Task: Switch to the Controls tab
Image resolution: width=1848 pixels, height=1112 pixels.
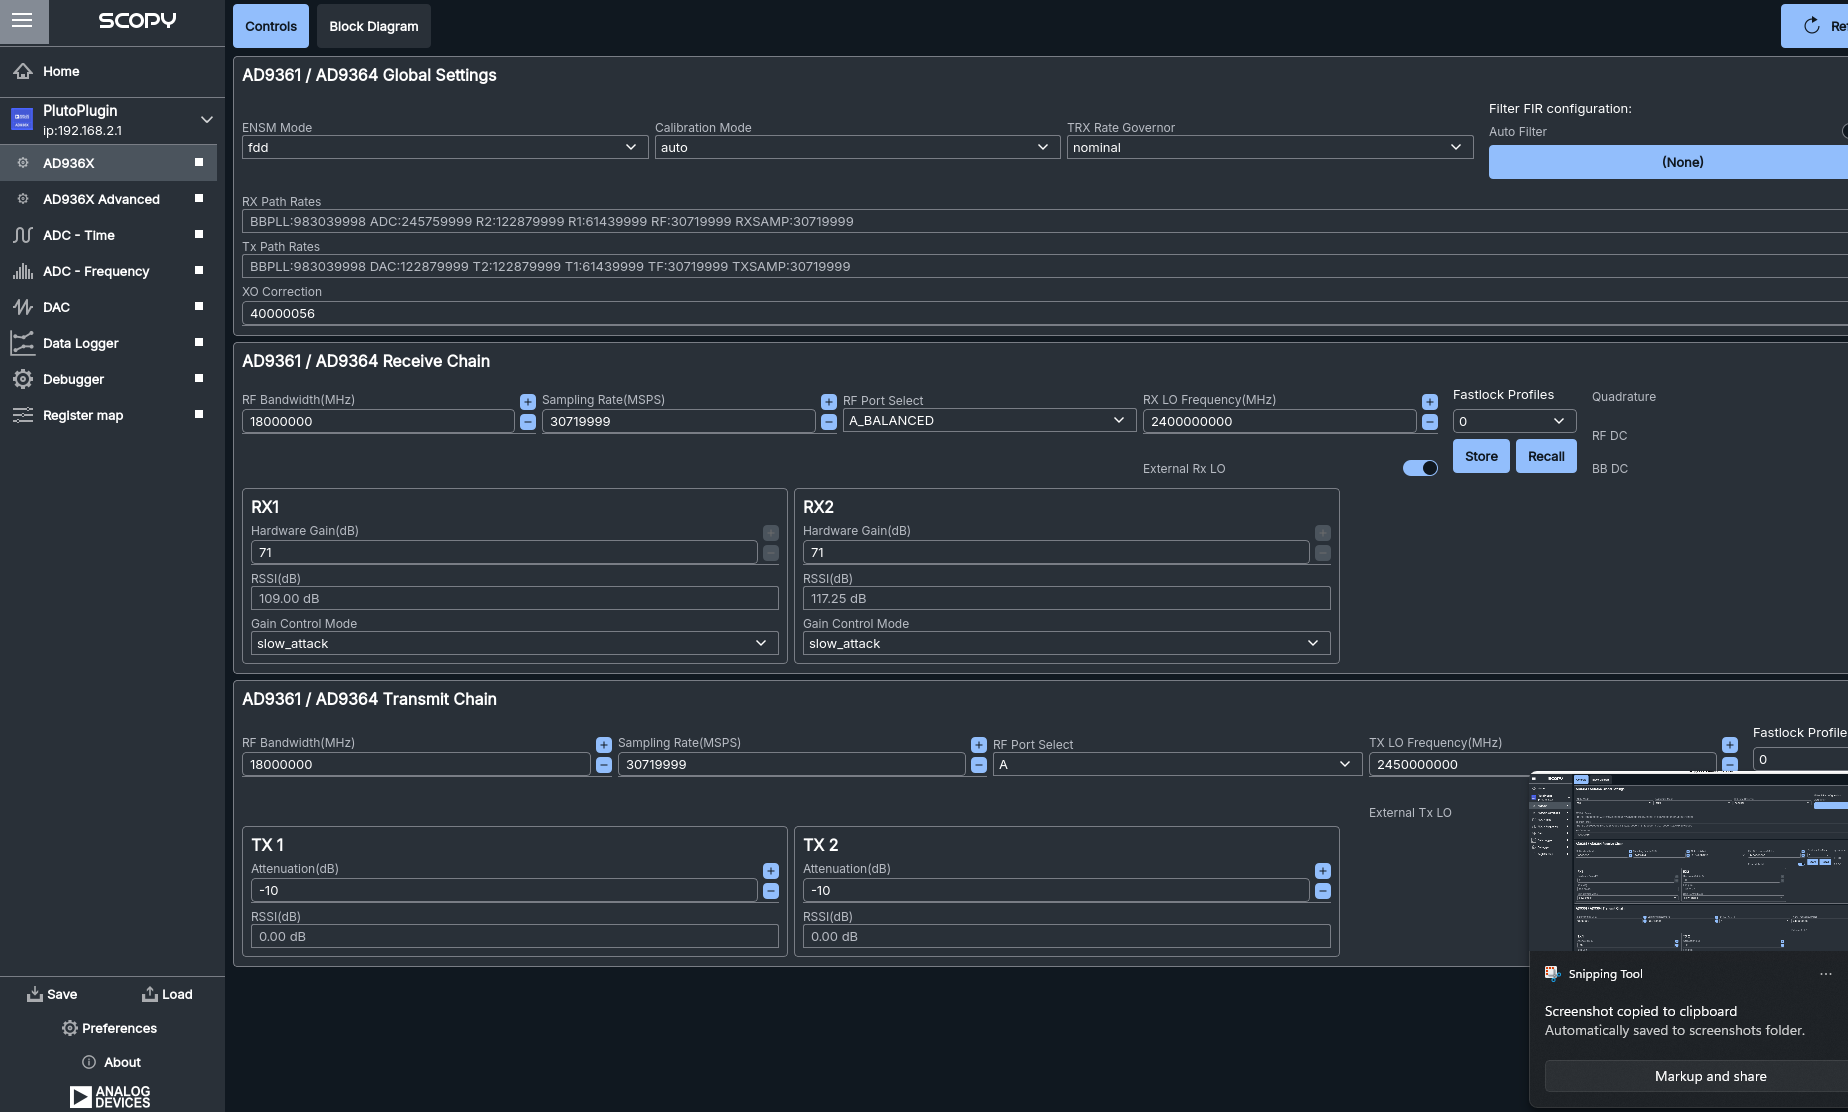Action: (271, 26)
